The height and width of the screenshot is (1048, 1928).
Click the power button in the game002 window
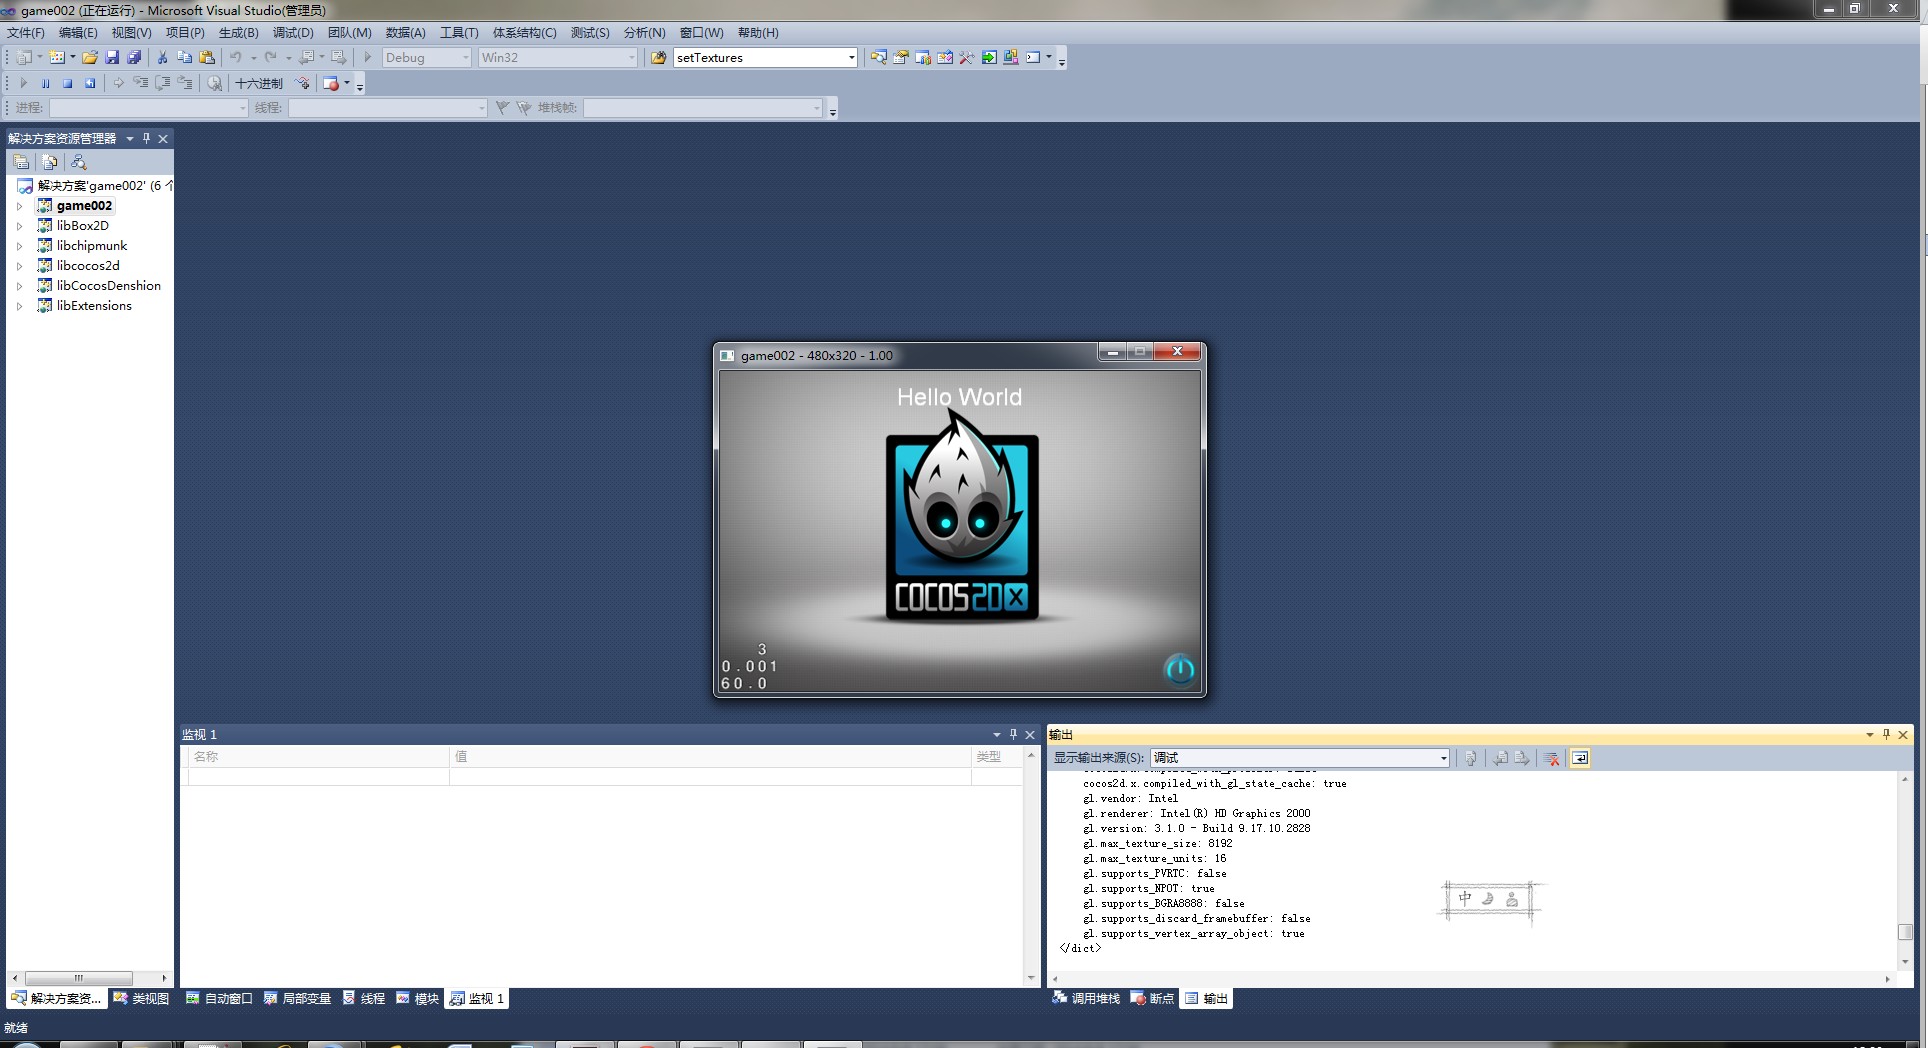click(x=1179, y=669)
